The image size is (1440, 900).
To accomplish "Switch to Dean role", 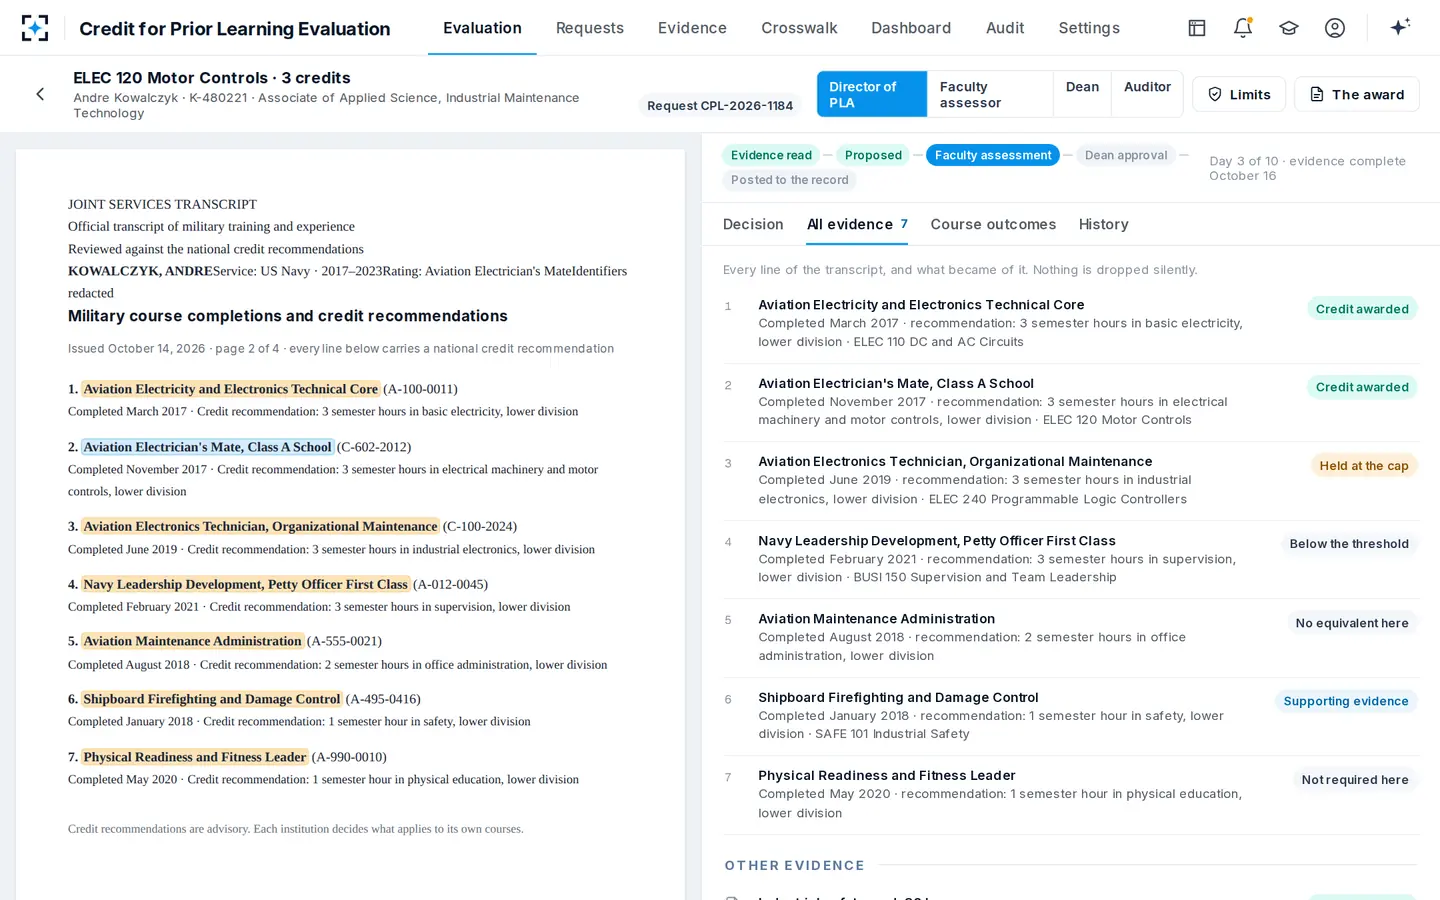I will point(1082,94).
